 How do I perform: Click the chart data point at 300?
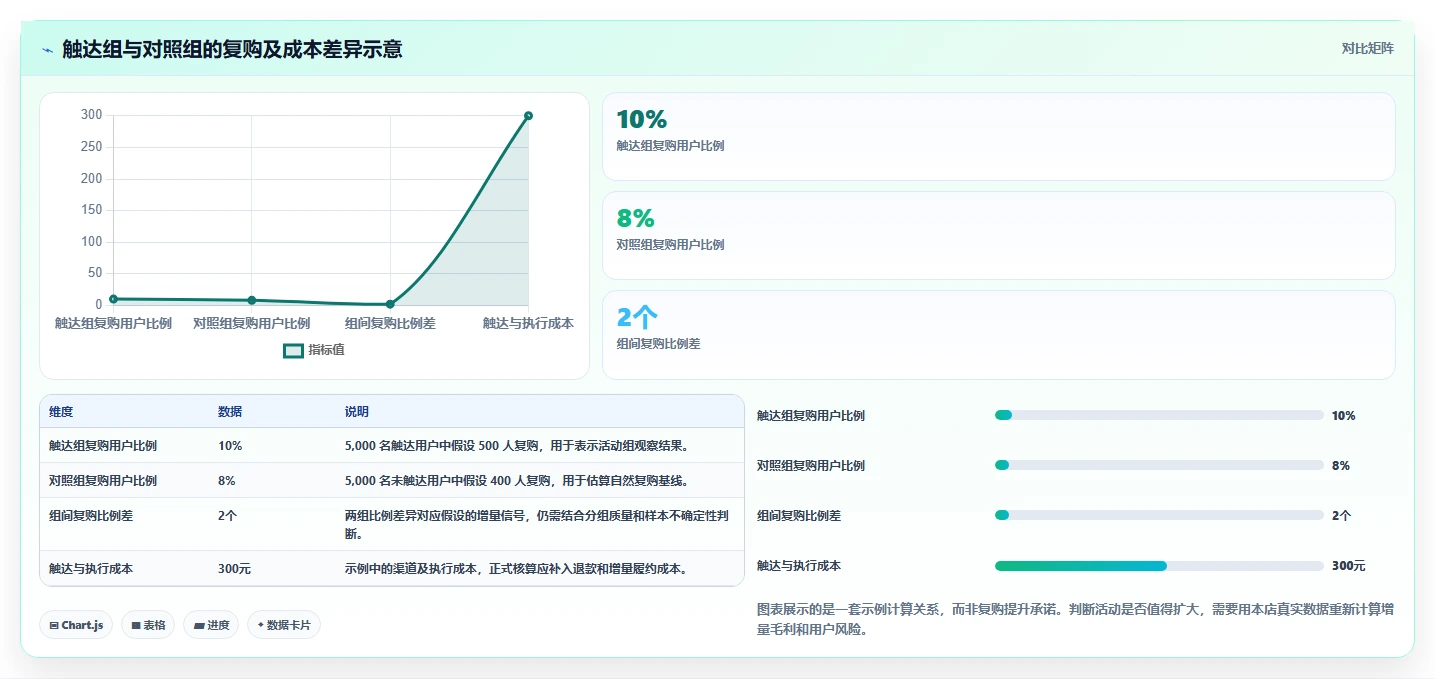pyautogui.click(x=528, y=116)
